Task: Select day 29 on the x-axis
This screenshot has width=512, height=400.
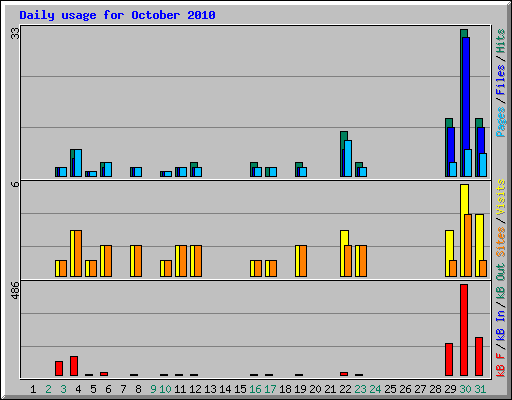Action: tap(450, 389)
